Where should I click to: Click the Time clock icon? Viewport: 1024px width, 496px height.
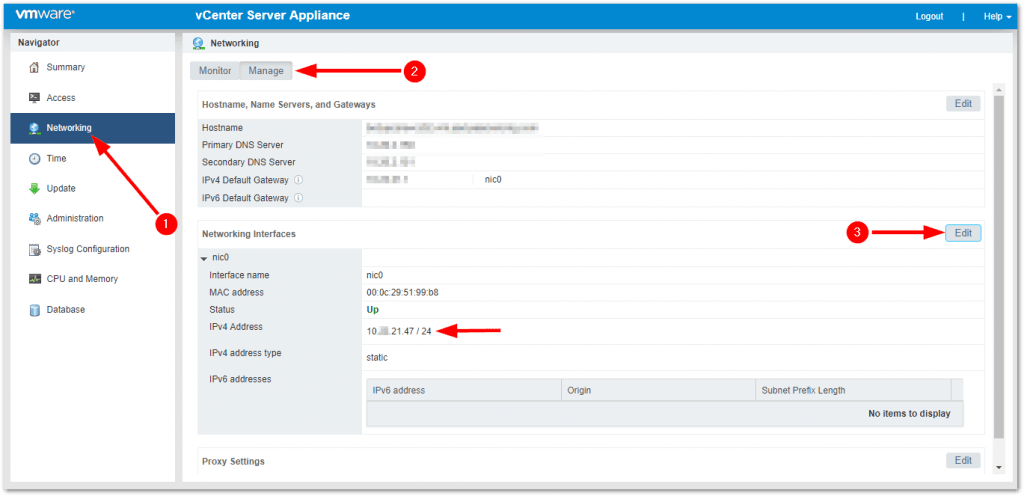point(35,159)
